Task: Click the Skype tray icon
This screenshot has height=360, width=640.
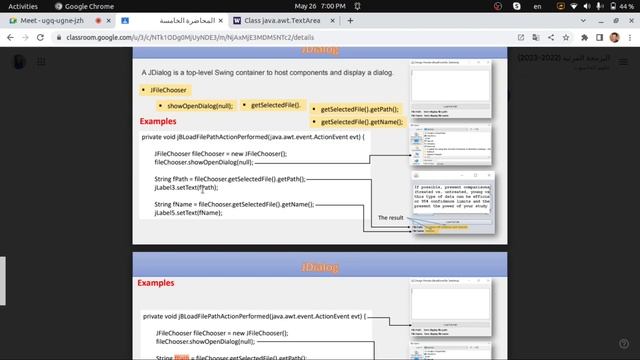Action: (x=517, y=6)
